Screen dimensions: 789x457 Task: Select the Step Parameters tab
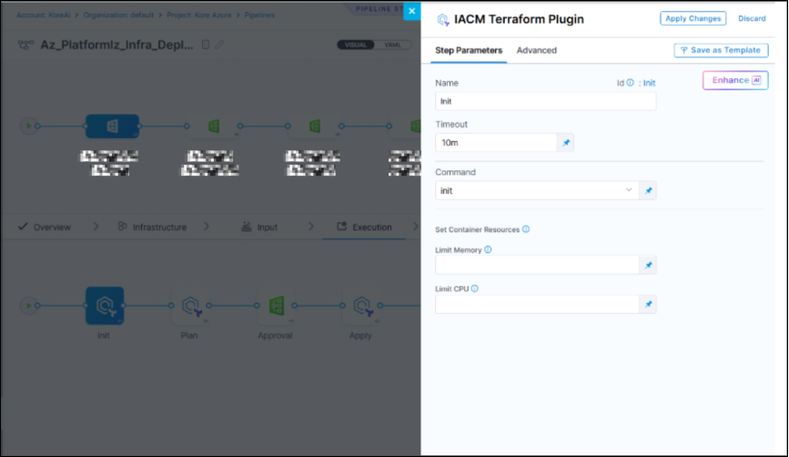pyautogui.click(x=468, y=50)
